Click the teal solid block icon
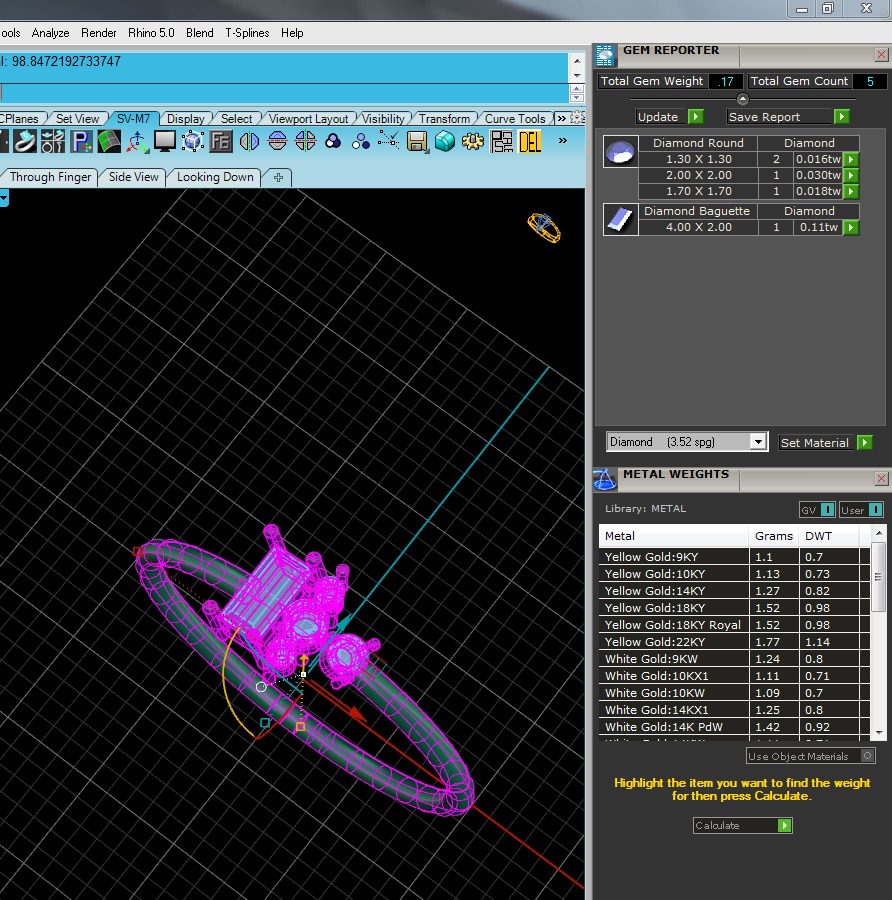 pyautogui.click(x=445, y=141)
